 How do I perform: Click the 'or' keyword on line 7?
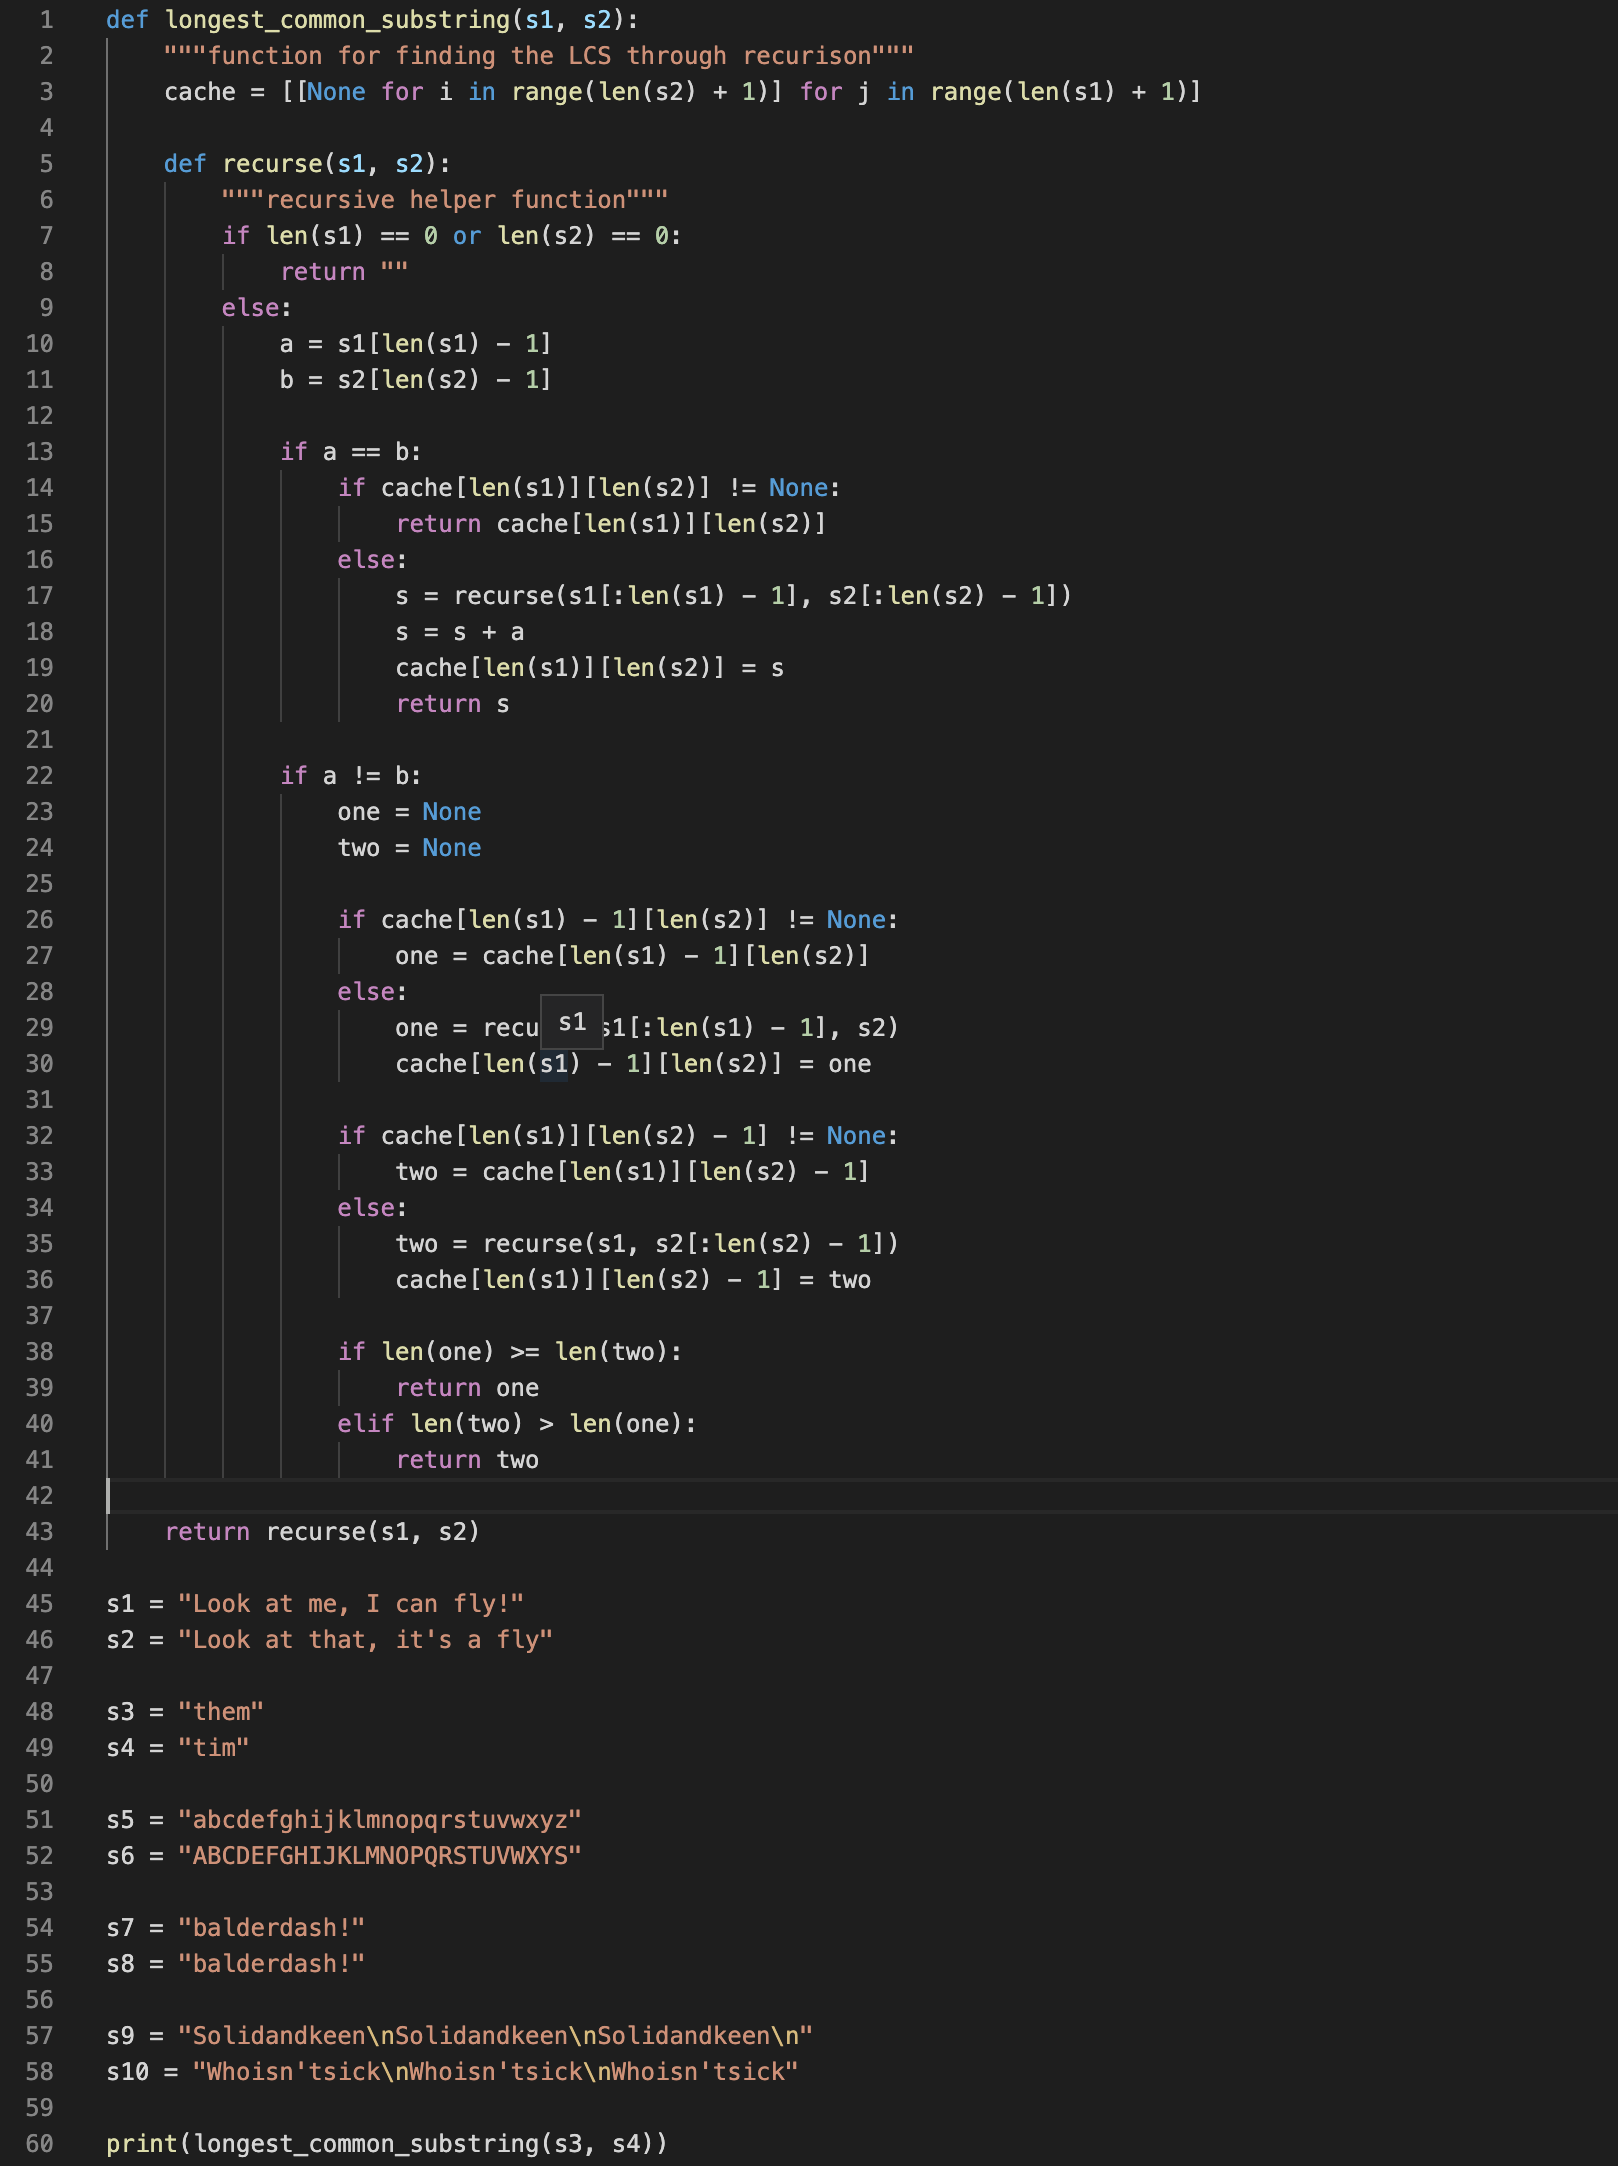click(x=467, y=236)
